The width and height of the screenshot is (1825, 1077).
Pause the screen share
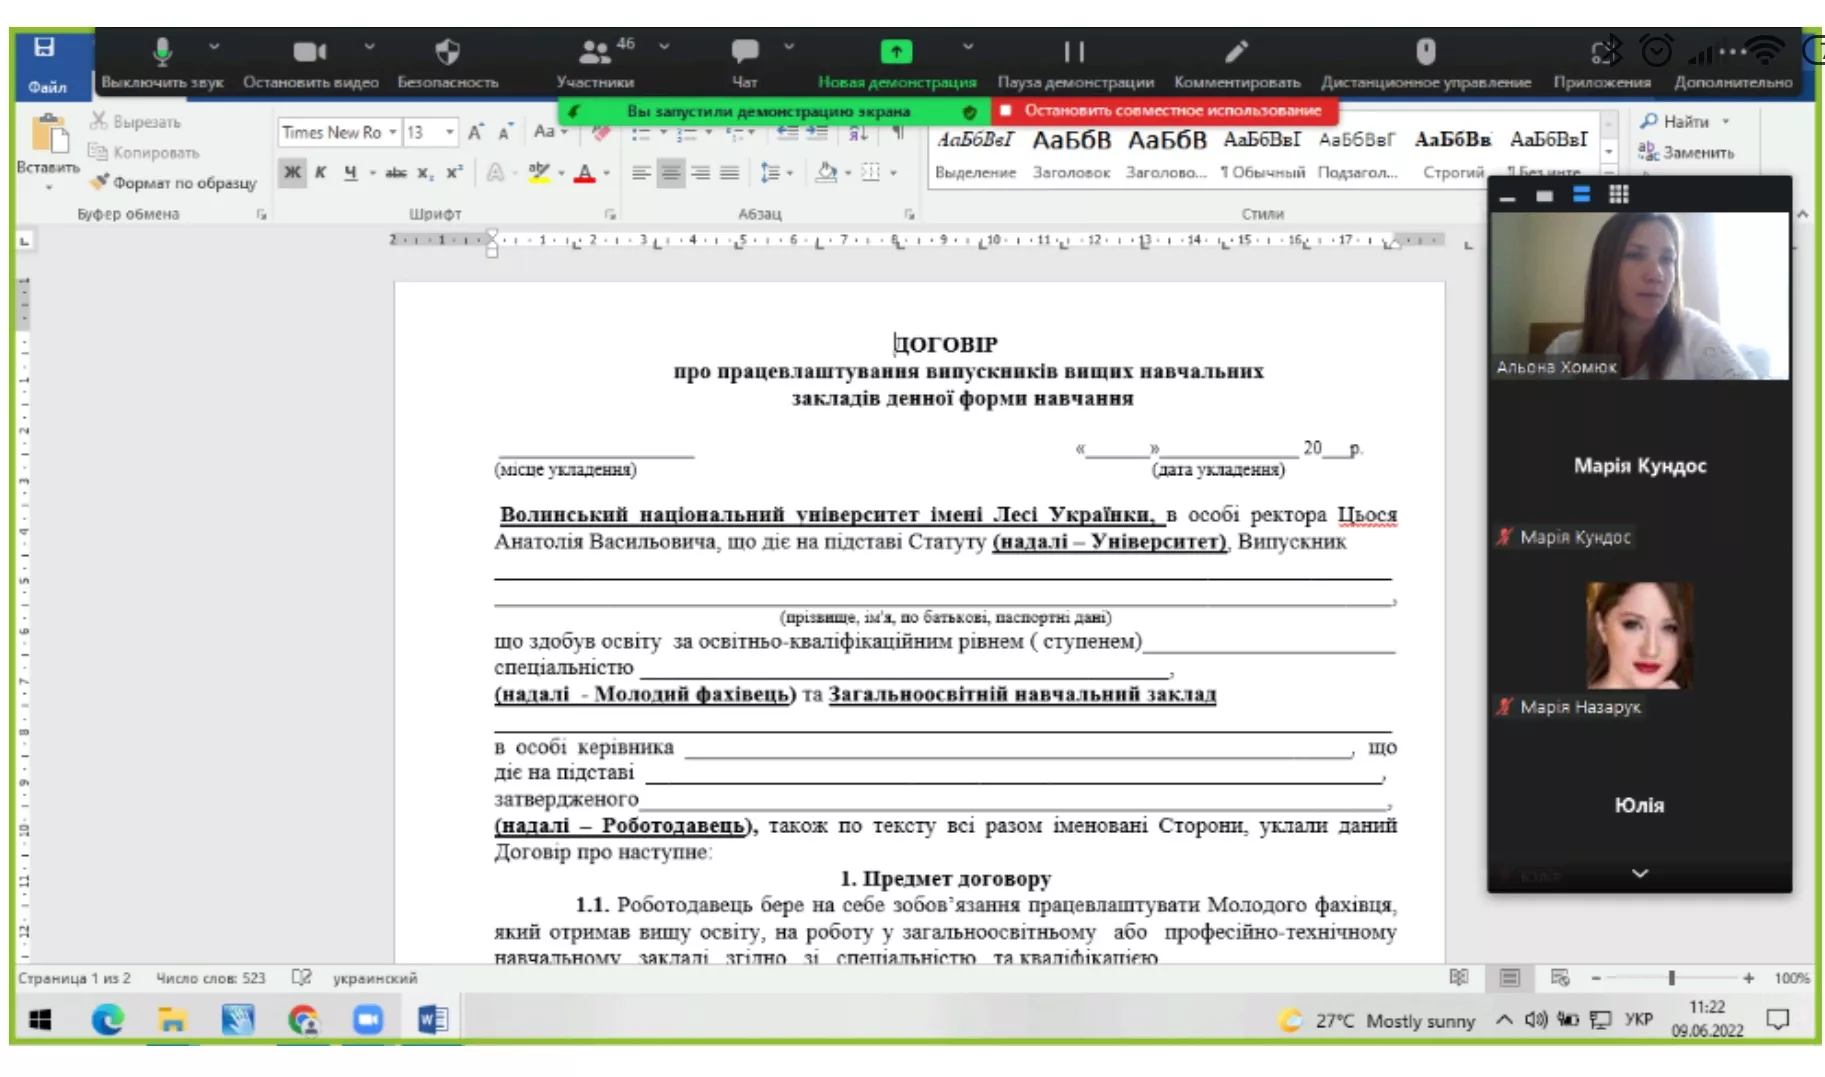click(1074, 52)
